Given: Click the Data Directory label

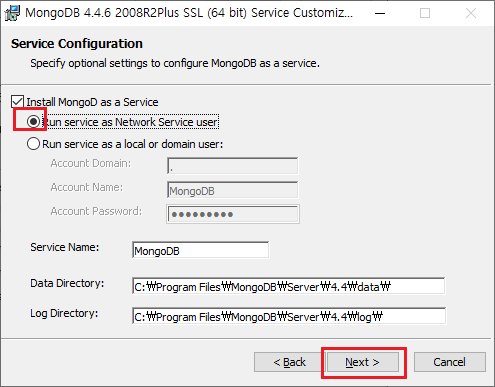Looking at the screenshot, I should [67, 283].
